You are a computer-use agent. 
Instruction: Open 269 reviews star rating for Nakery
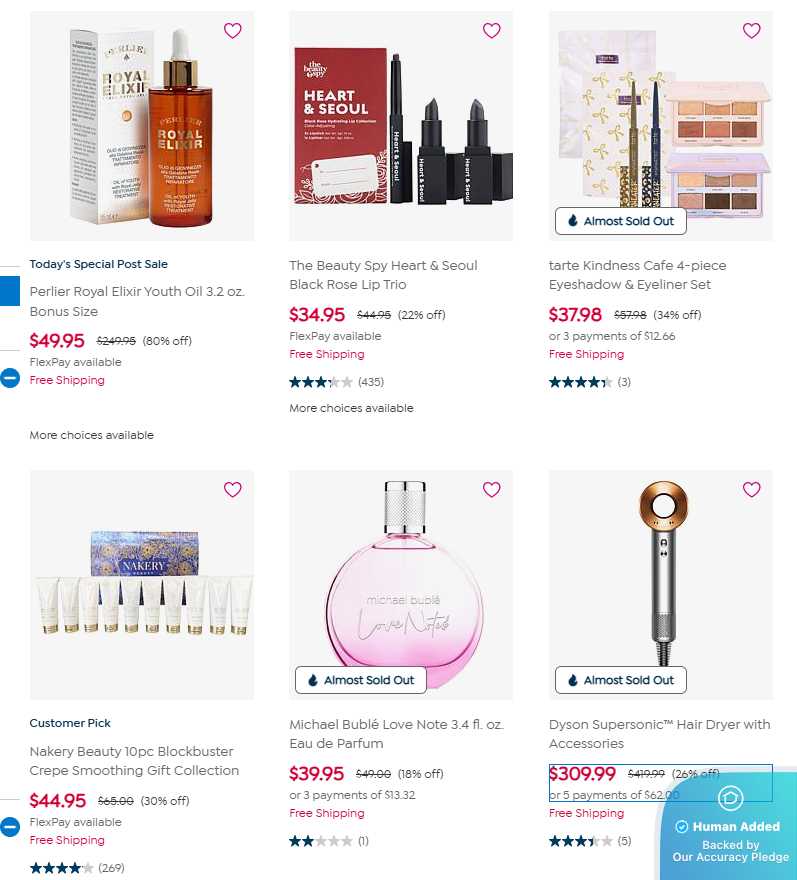(x=77, y=868)
